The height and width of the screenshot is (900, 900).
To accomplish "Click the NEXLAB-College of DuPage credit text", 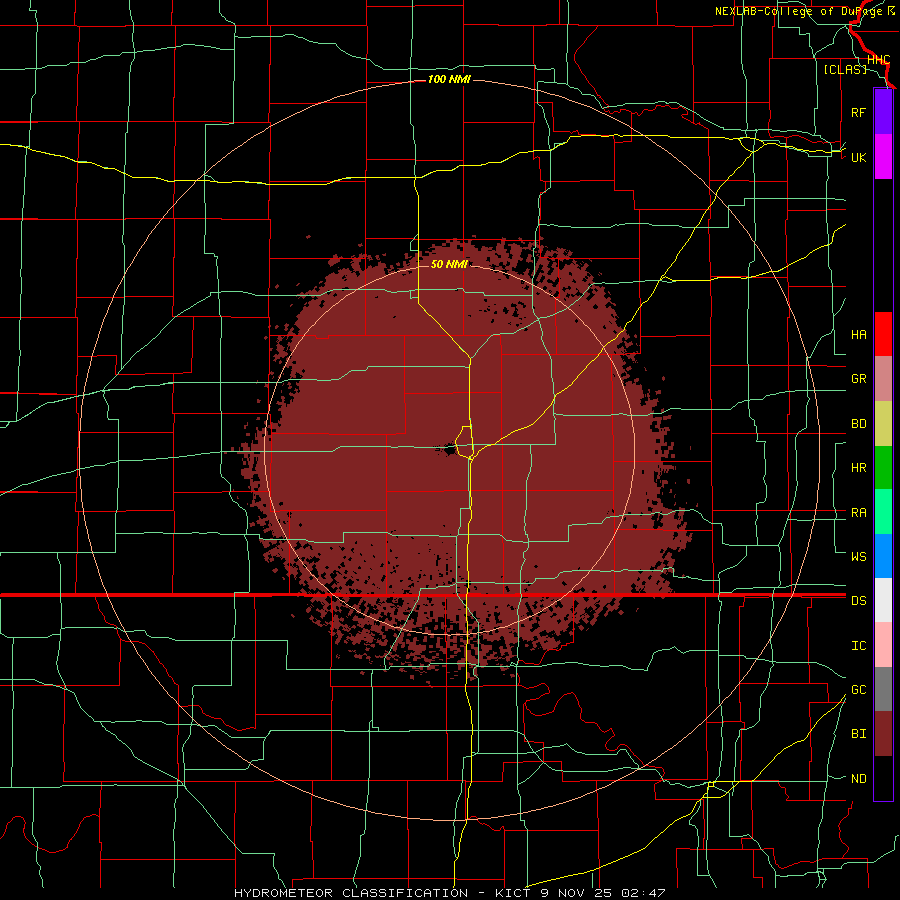I will point(804,11).
